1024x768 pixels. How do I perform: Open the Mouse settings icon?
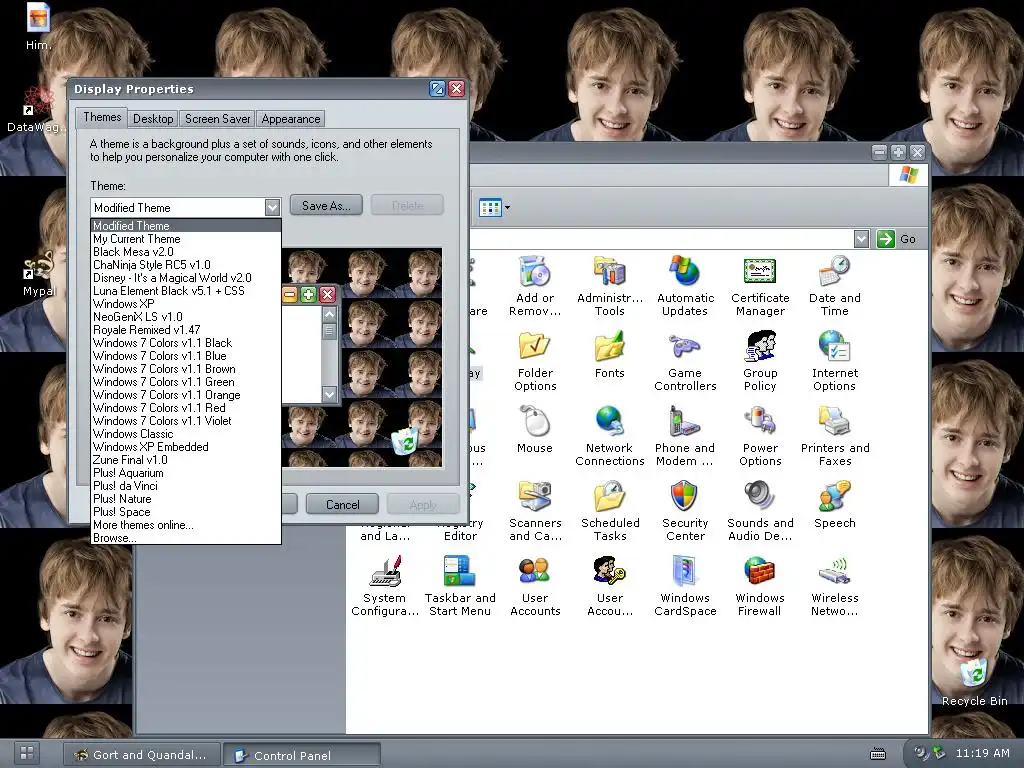click(x=535, y=422)
